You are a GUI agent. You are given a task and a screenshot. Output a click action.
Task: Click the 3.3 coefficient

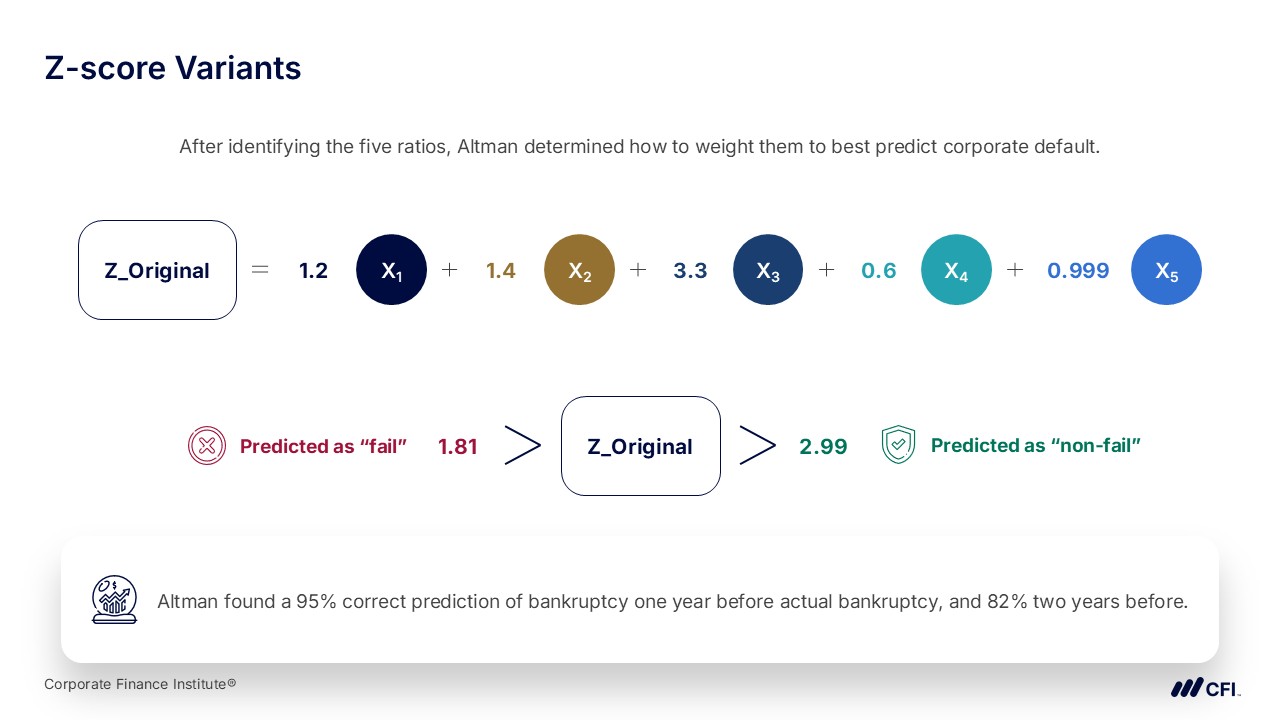[x=690, y=271]
